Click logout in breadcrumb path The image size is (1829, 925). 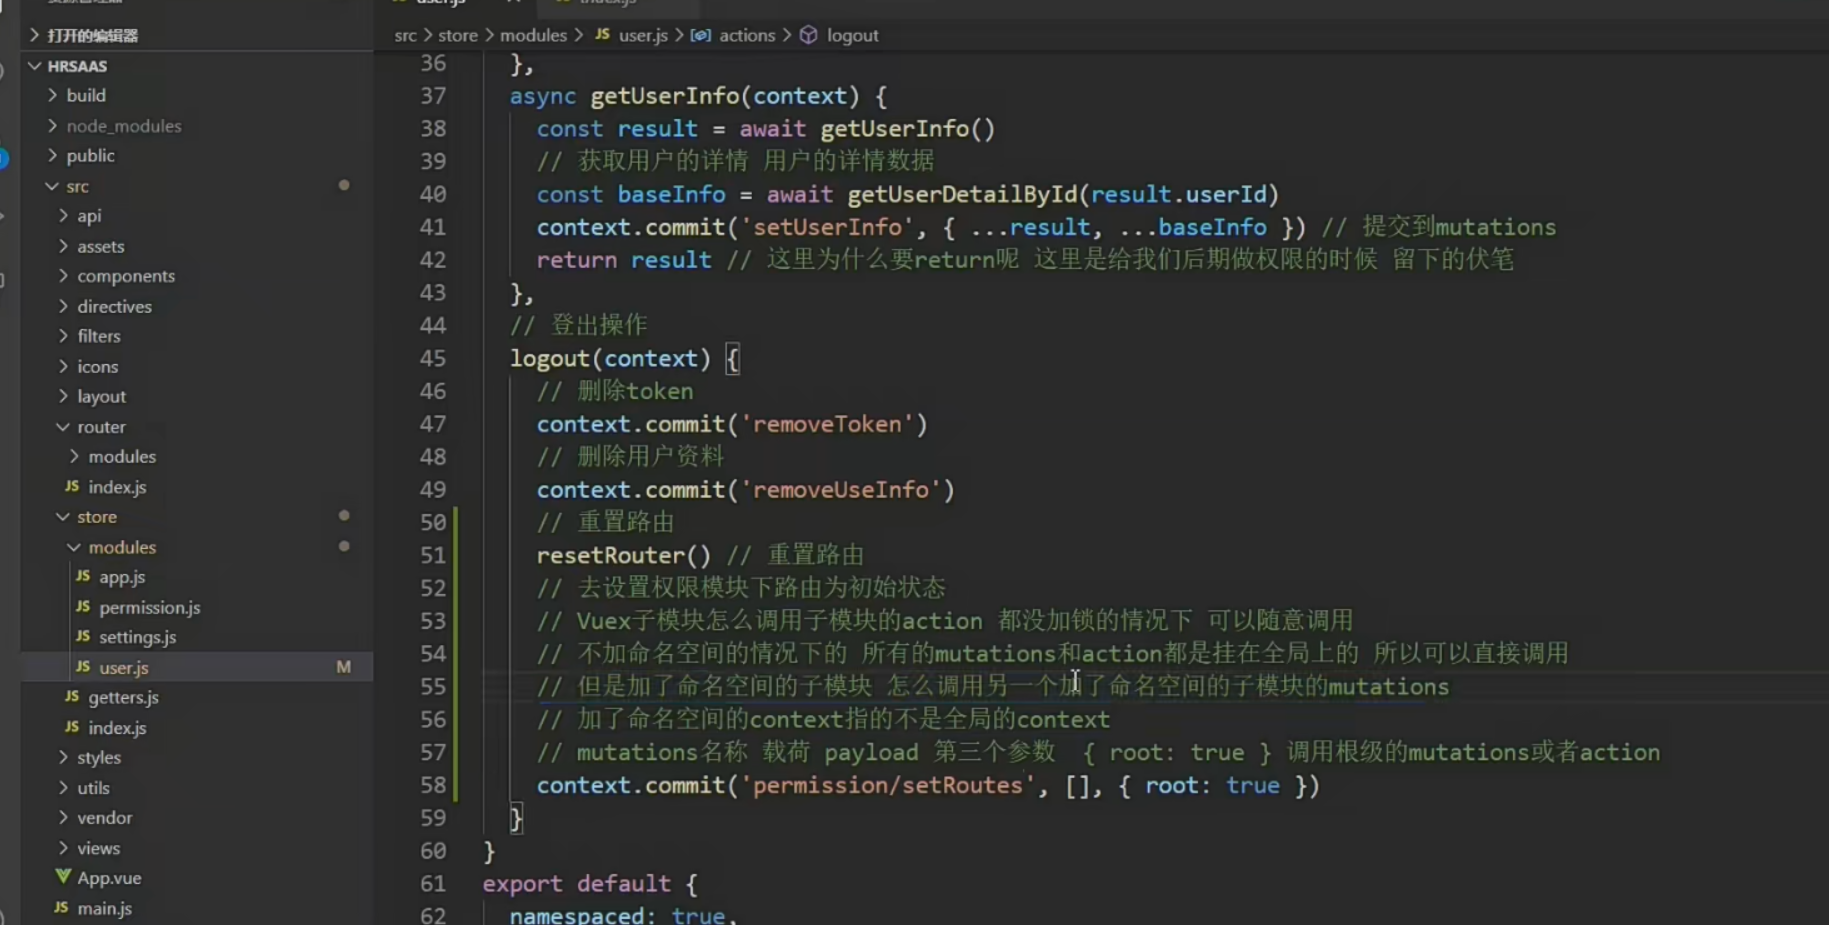[852, 35]
